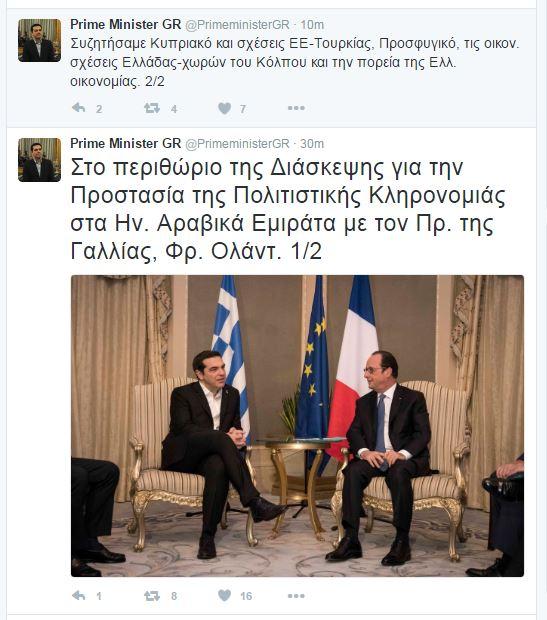The image size is (547, 620).
Task: Like the first tweet with 7 likes
Action: (225, 108)
